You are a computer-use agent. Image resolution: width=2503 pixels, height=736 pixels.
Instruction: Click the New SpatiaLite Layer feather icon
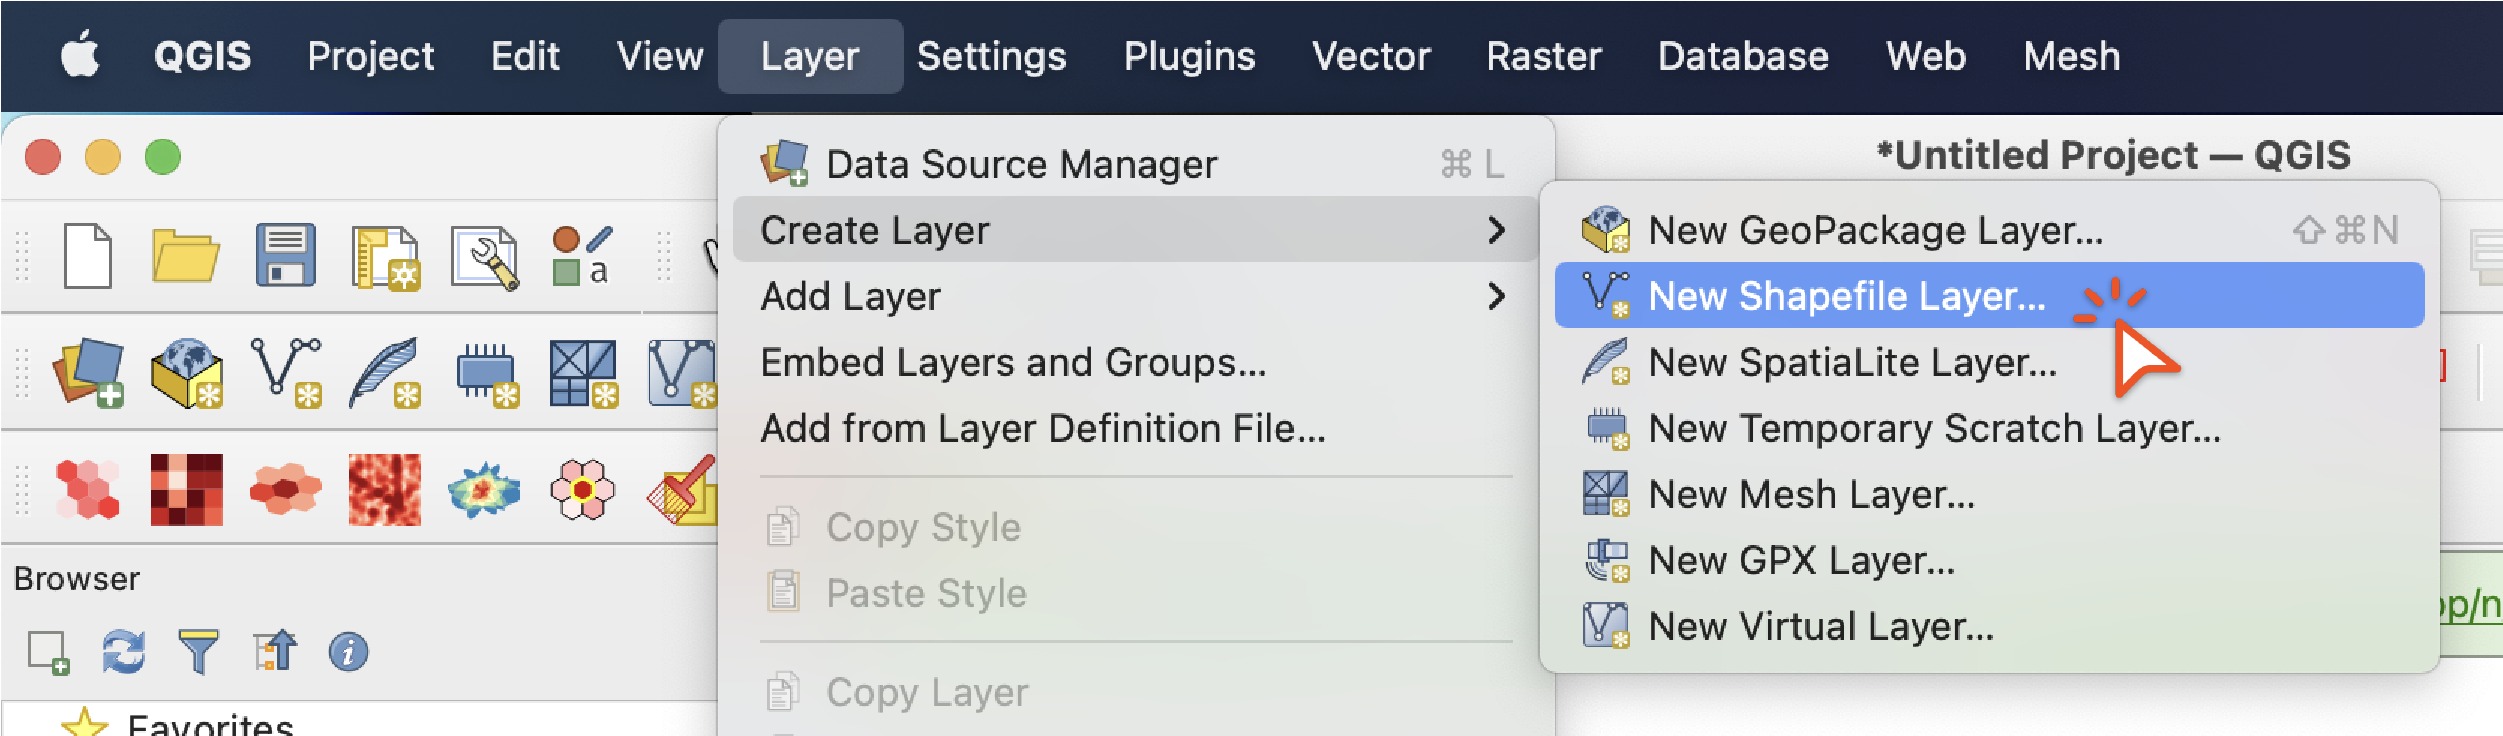(x=385, y=372)
